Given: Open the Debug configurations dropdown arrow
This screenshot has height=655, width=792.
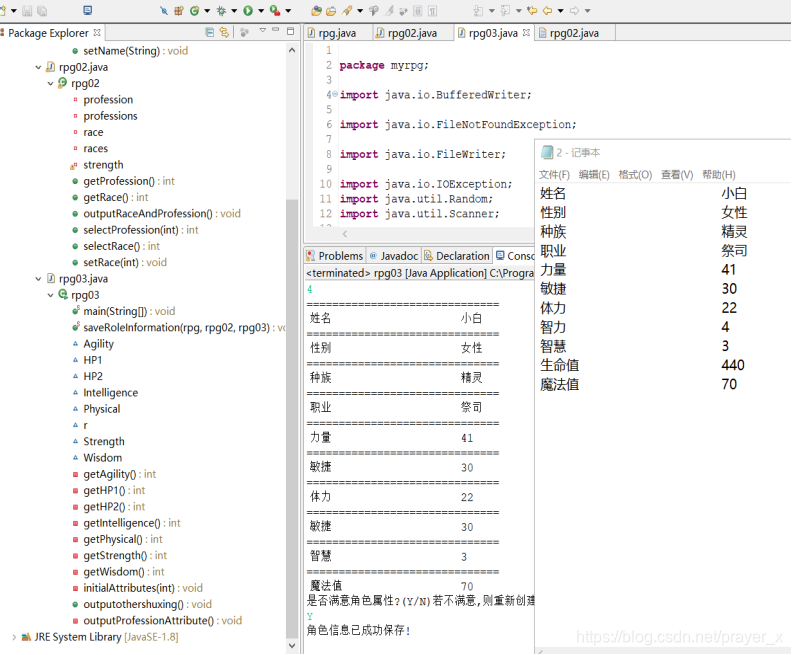Looking at the screenshot, I should [x=234, y=11].
